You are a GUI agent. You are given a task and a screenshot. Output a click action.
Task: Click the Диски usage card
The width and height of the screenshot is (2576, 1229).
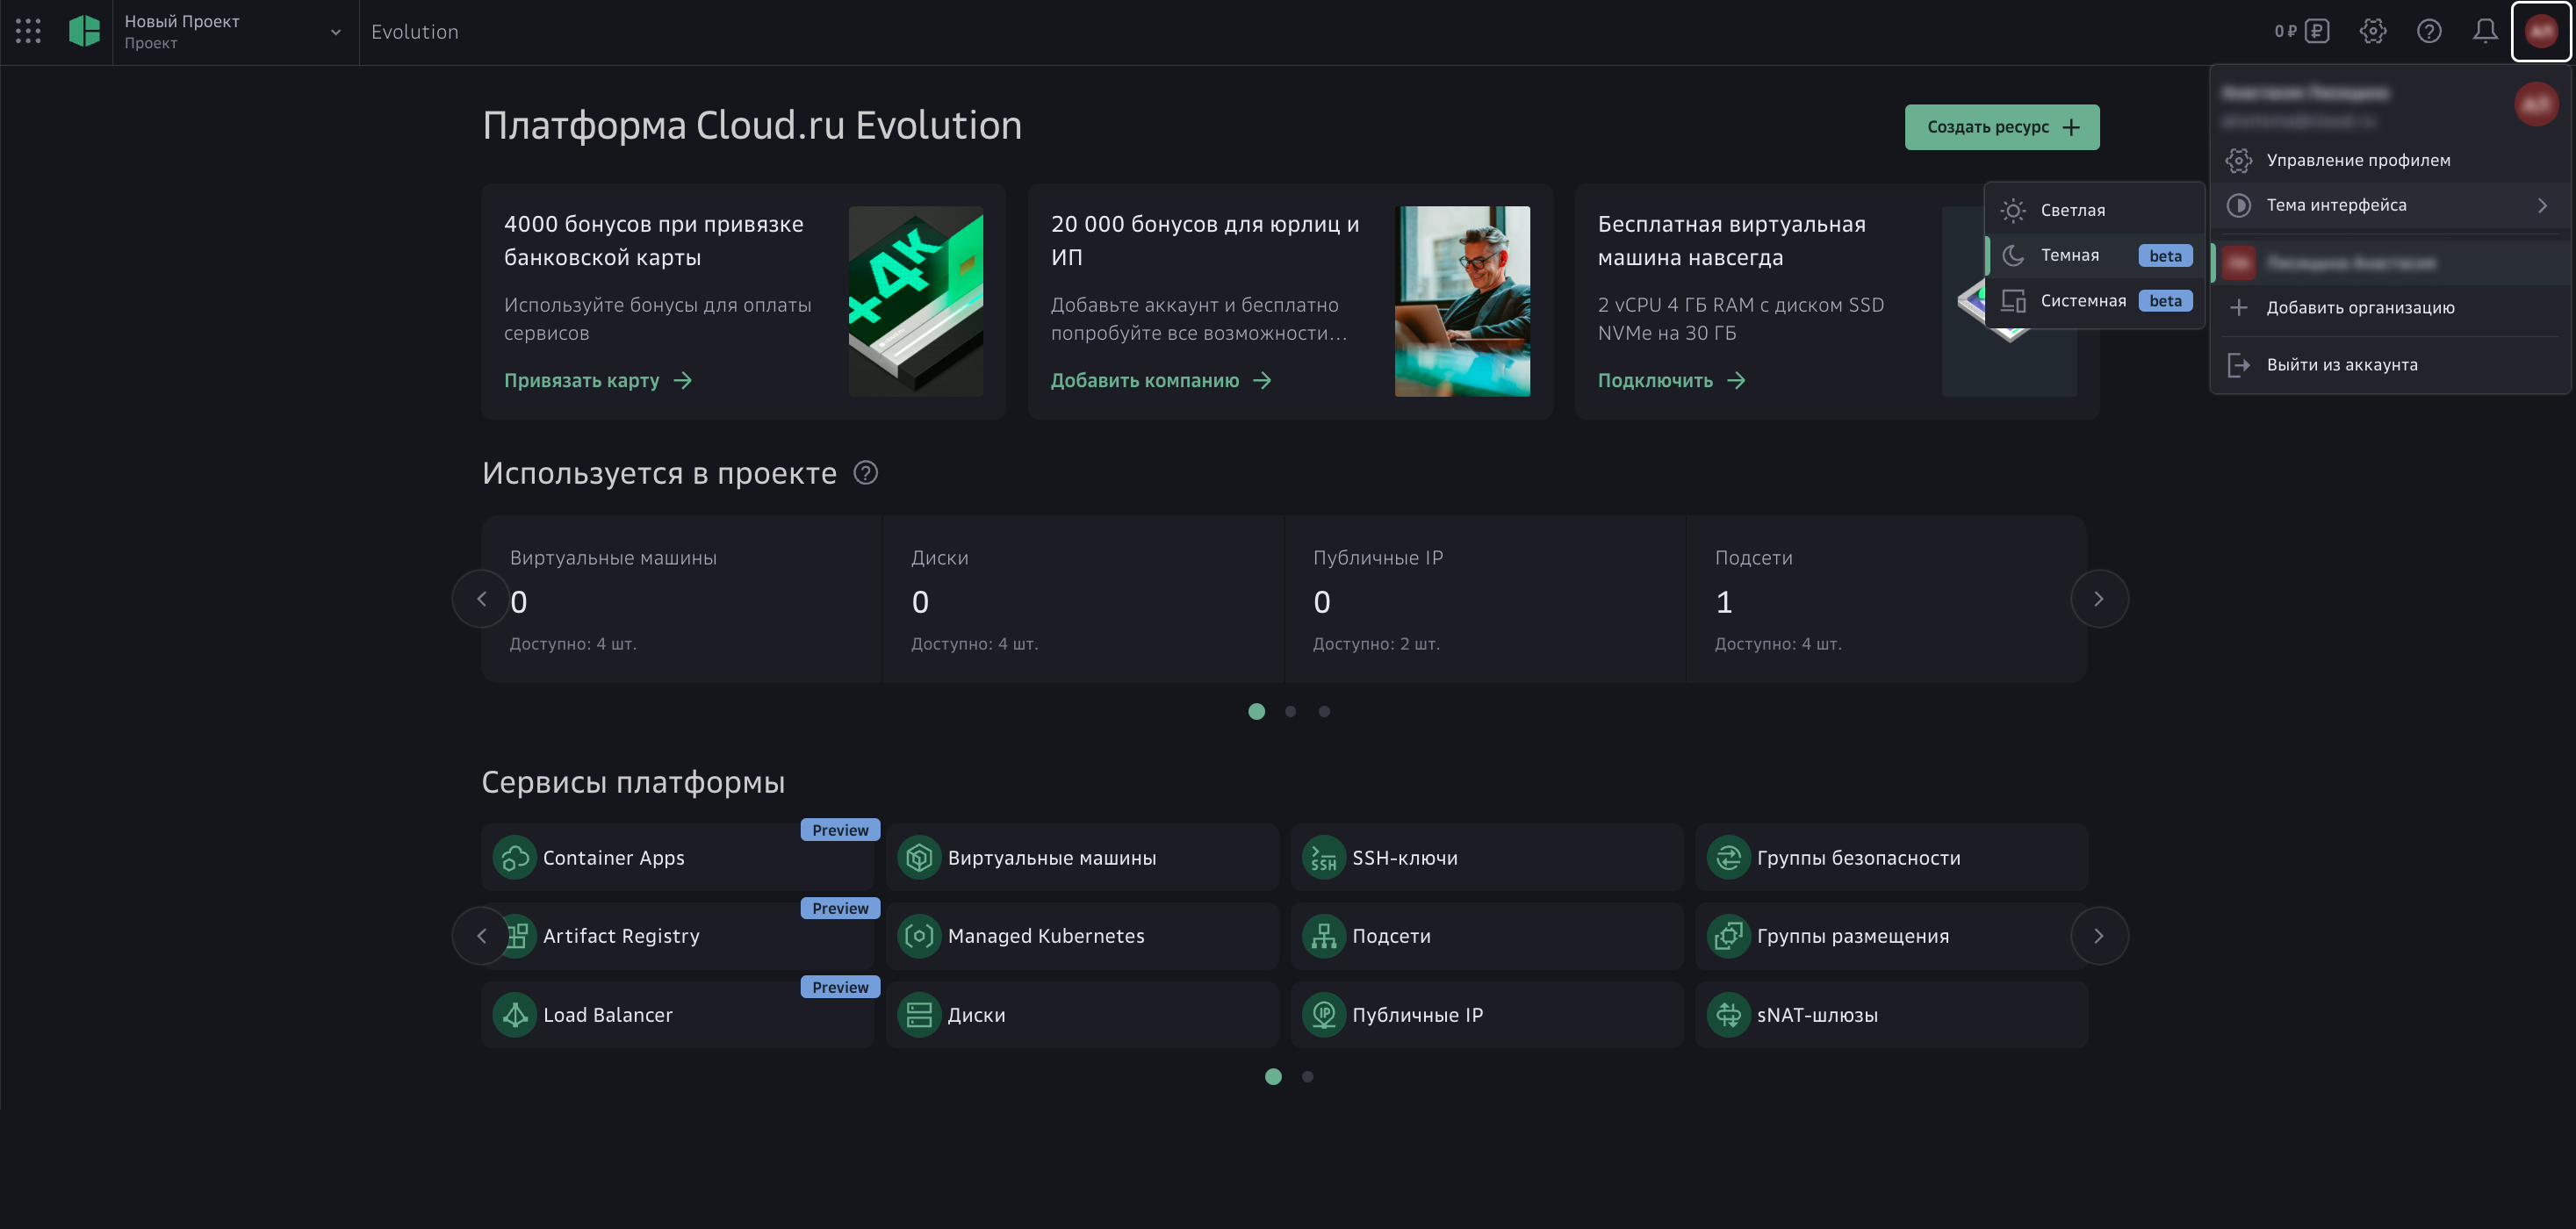coord(1083,599)
